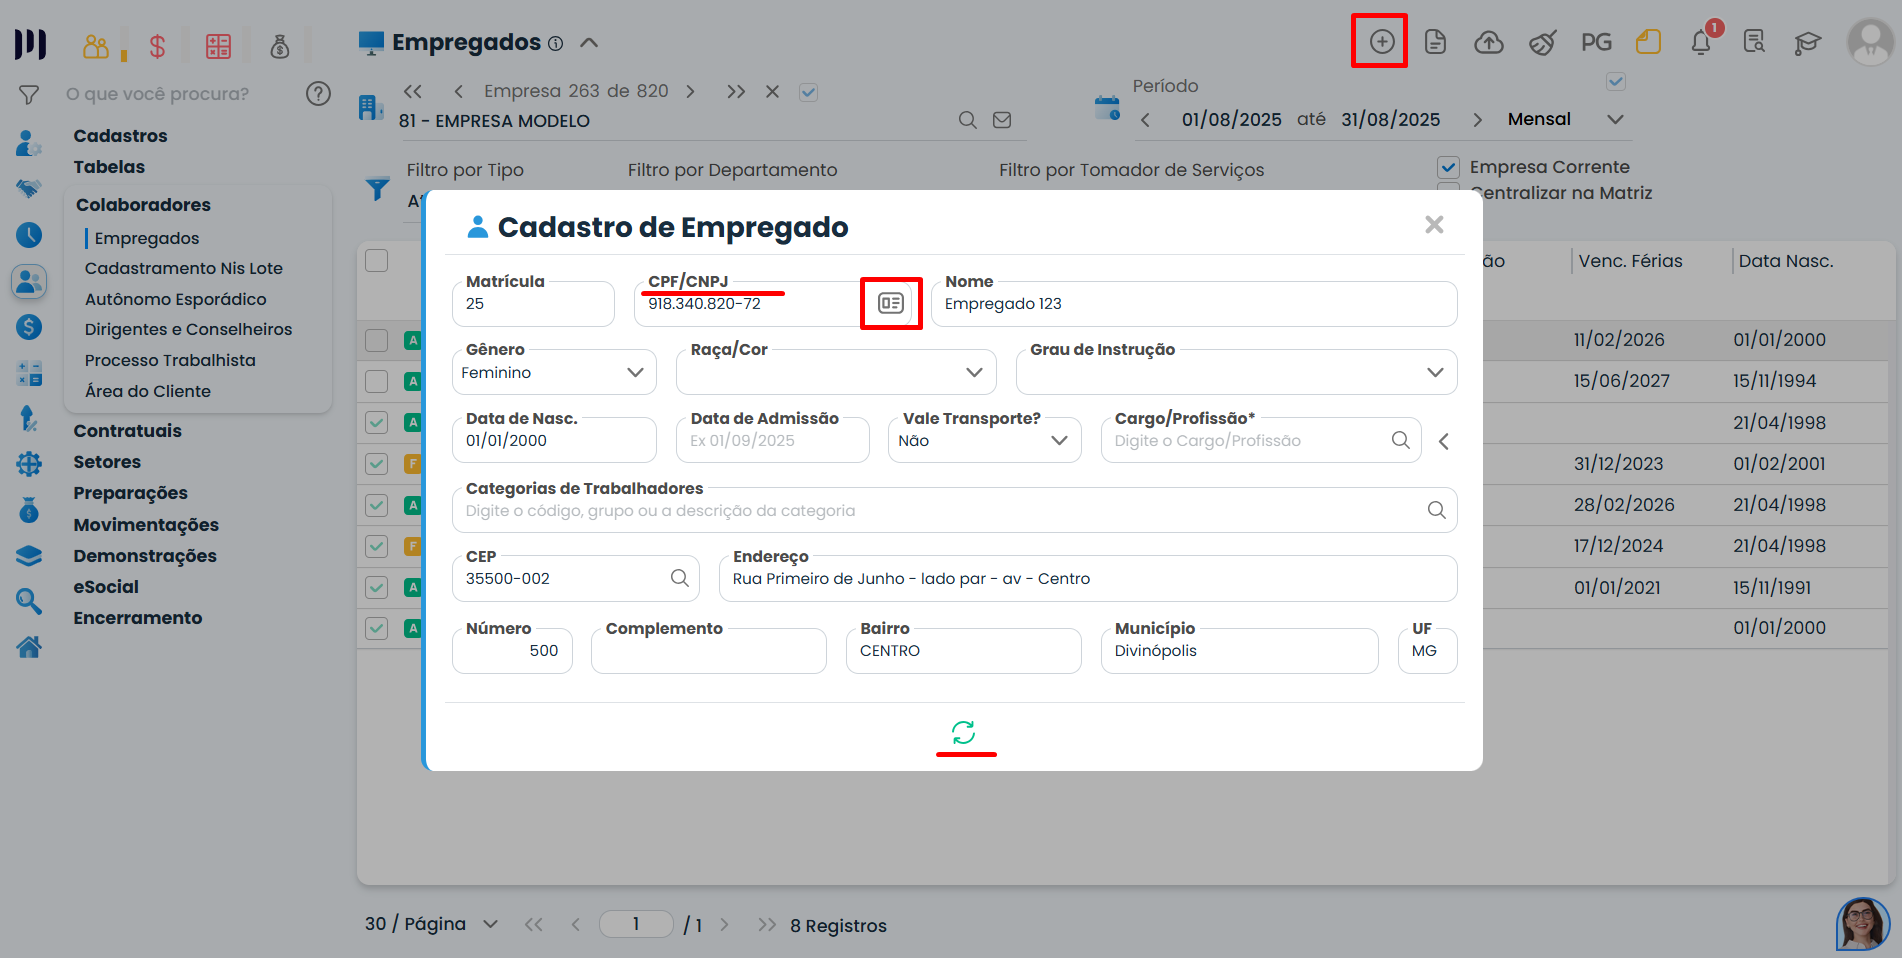Open the Grau de Instrução dropdown
This screenshot has height=958, width=1902.
(x=1236, y=372)
